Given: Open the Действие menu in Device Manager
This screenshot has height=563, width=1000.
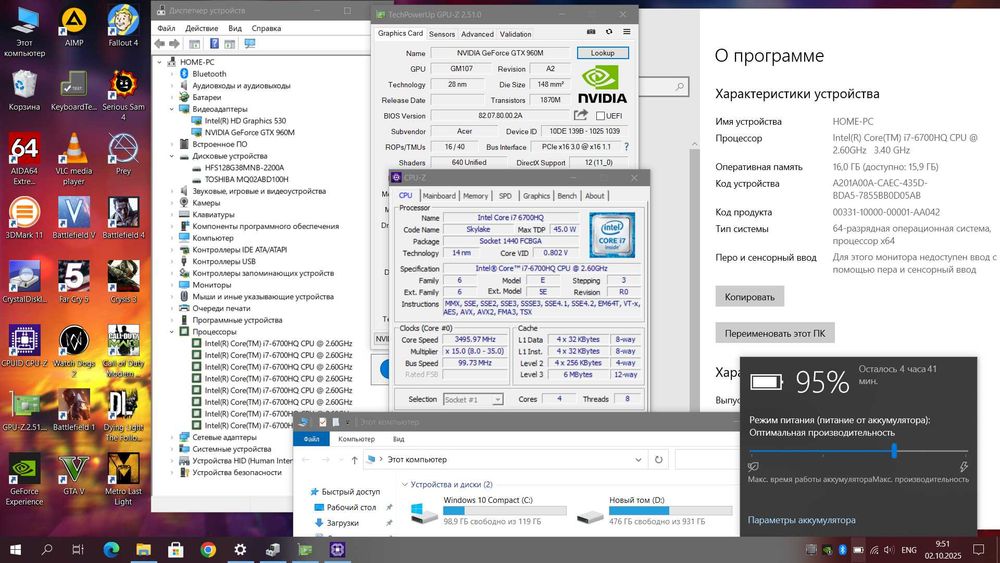Looking at the screenshot, I should tap(202, 28).
